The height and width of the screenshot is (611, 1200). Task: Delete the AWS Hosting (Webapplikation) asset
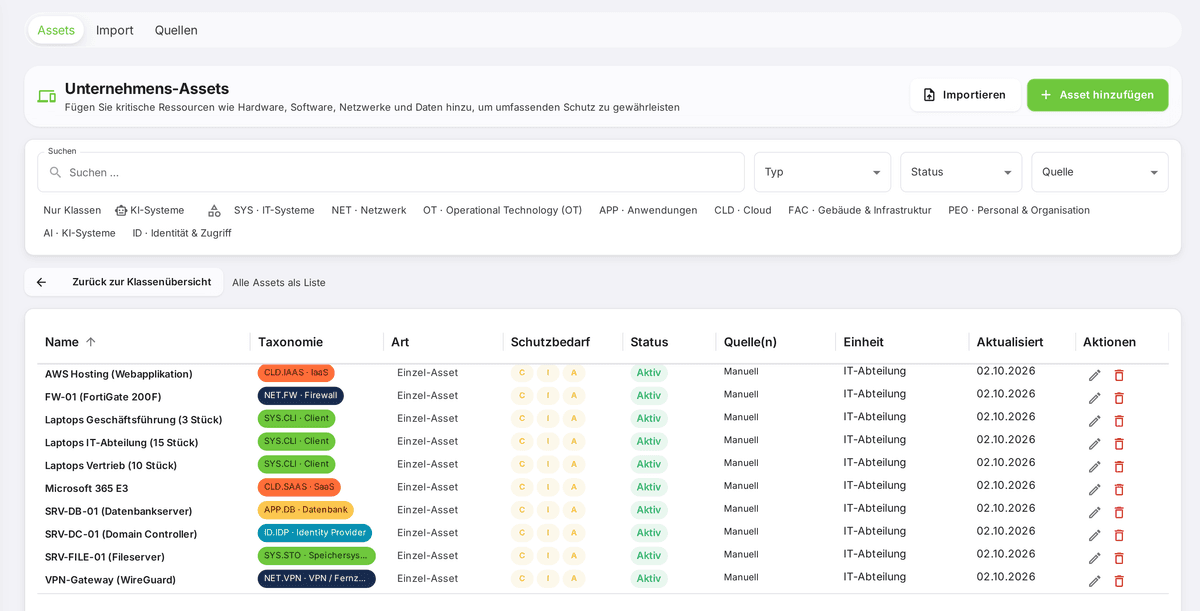(x=1119, y=375)
